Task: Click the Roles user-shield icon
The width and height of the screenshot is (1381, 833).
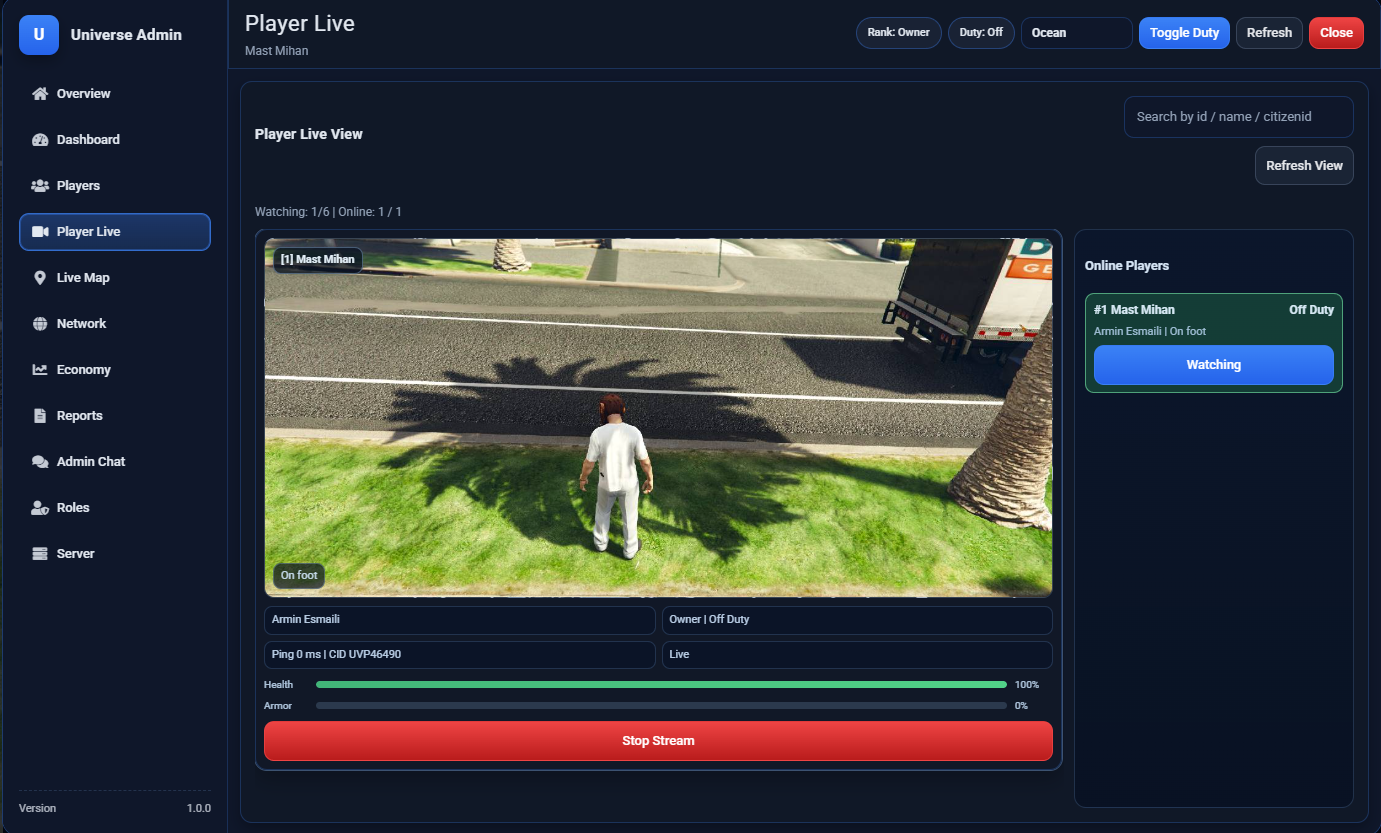Action: pos(40,508)
